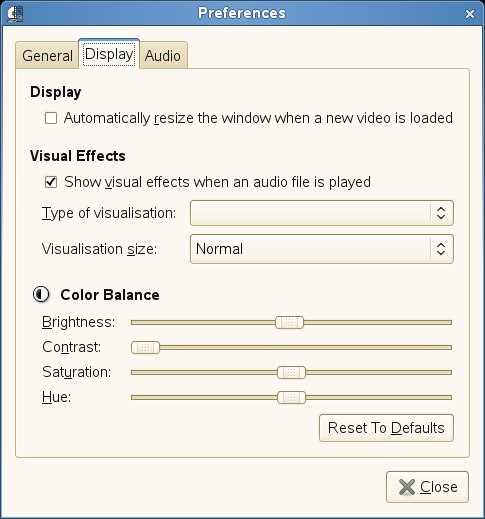The width and height of the screenshot is (485, 519).
Task: Open the Audio tab
Action: [x=163, y=55]
